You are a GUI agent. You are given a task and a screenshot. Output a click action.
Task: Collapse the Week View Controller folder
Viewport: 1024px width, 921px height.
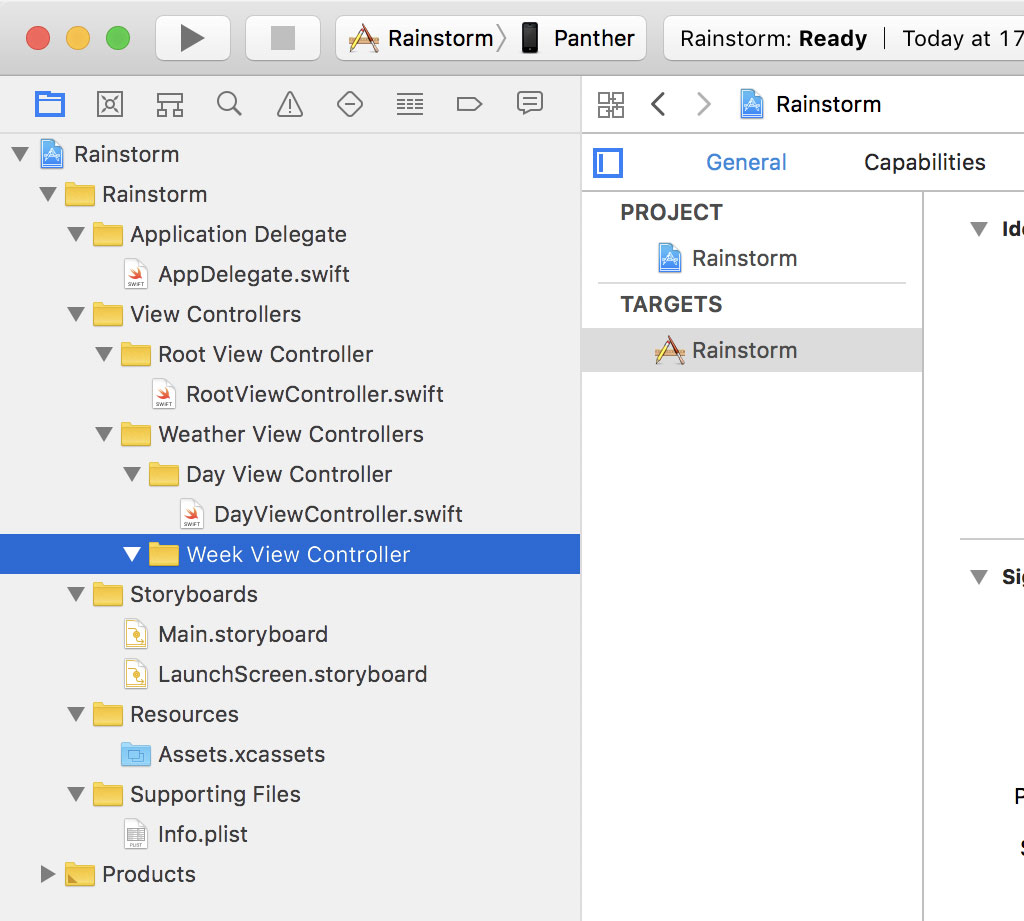131,554
